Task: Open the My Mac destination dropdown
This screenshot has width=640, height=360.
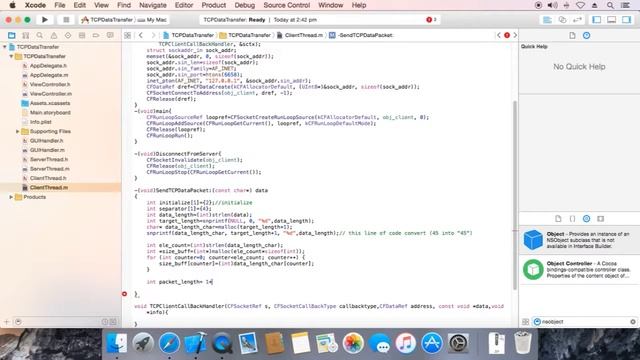Action: pos(152,20)
